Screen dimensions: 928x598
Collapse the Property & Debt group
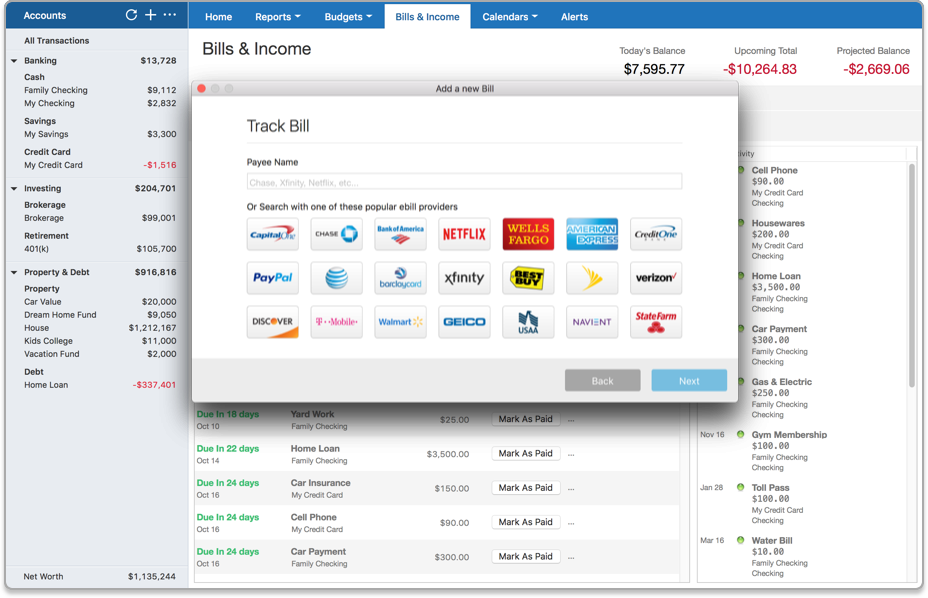pos(14,272)
